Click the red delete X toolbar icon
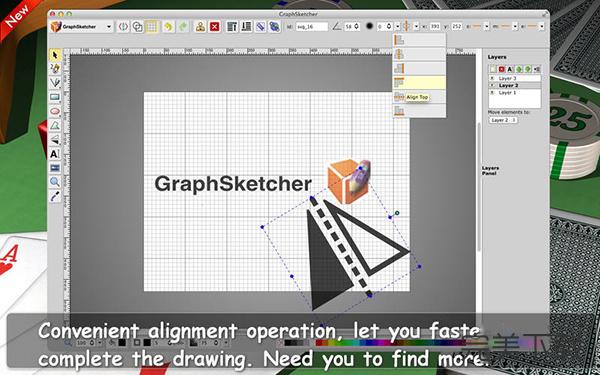This screenshot has width=600, height=375. (215, 26)
